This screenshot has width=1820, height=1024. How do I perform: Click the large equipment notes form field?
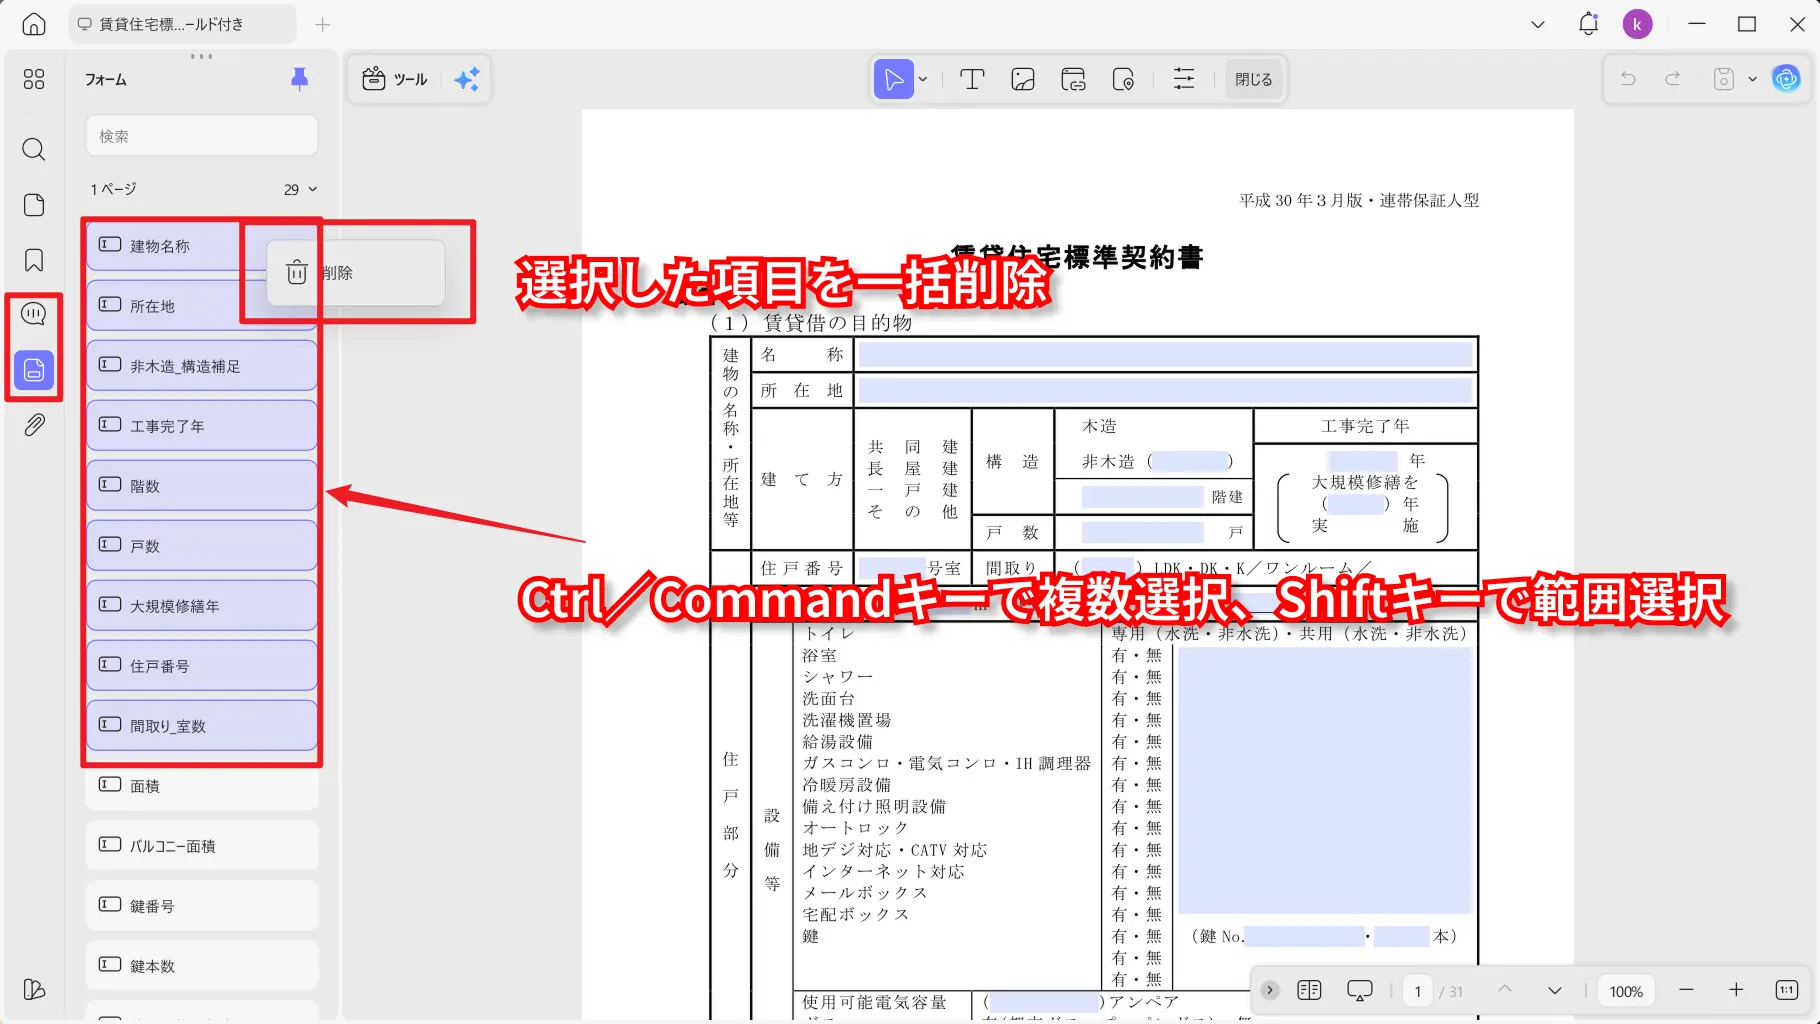pyautogui.click(x=1325, y=780)
